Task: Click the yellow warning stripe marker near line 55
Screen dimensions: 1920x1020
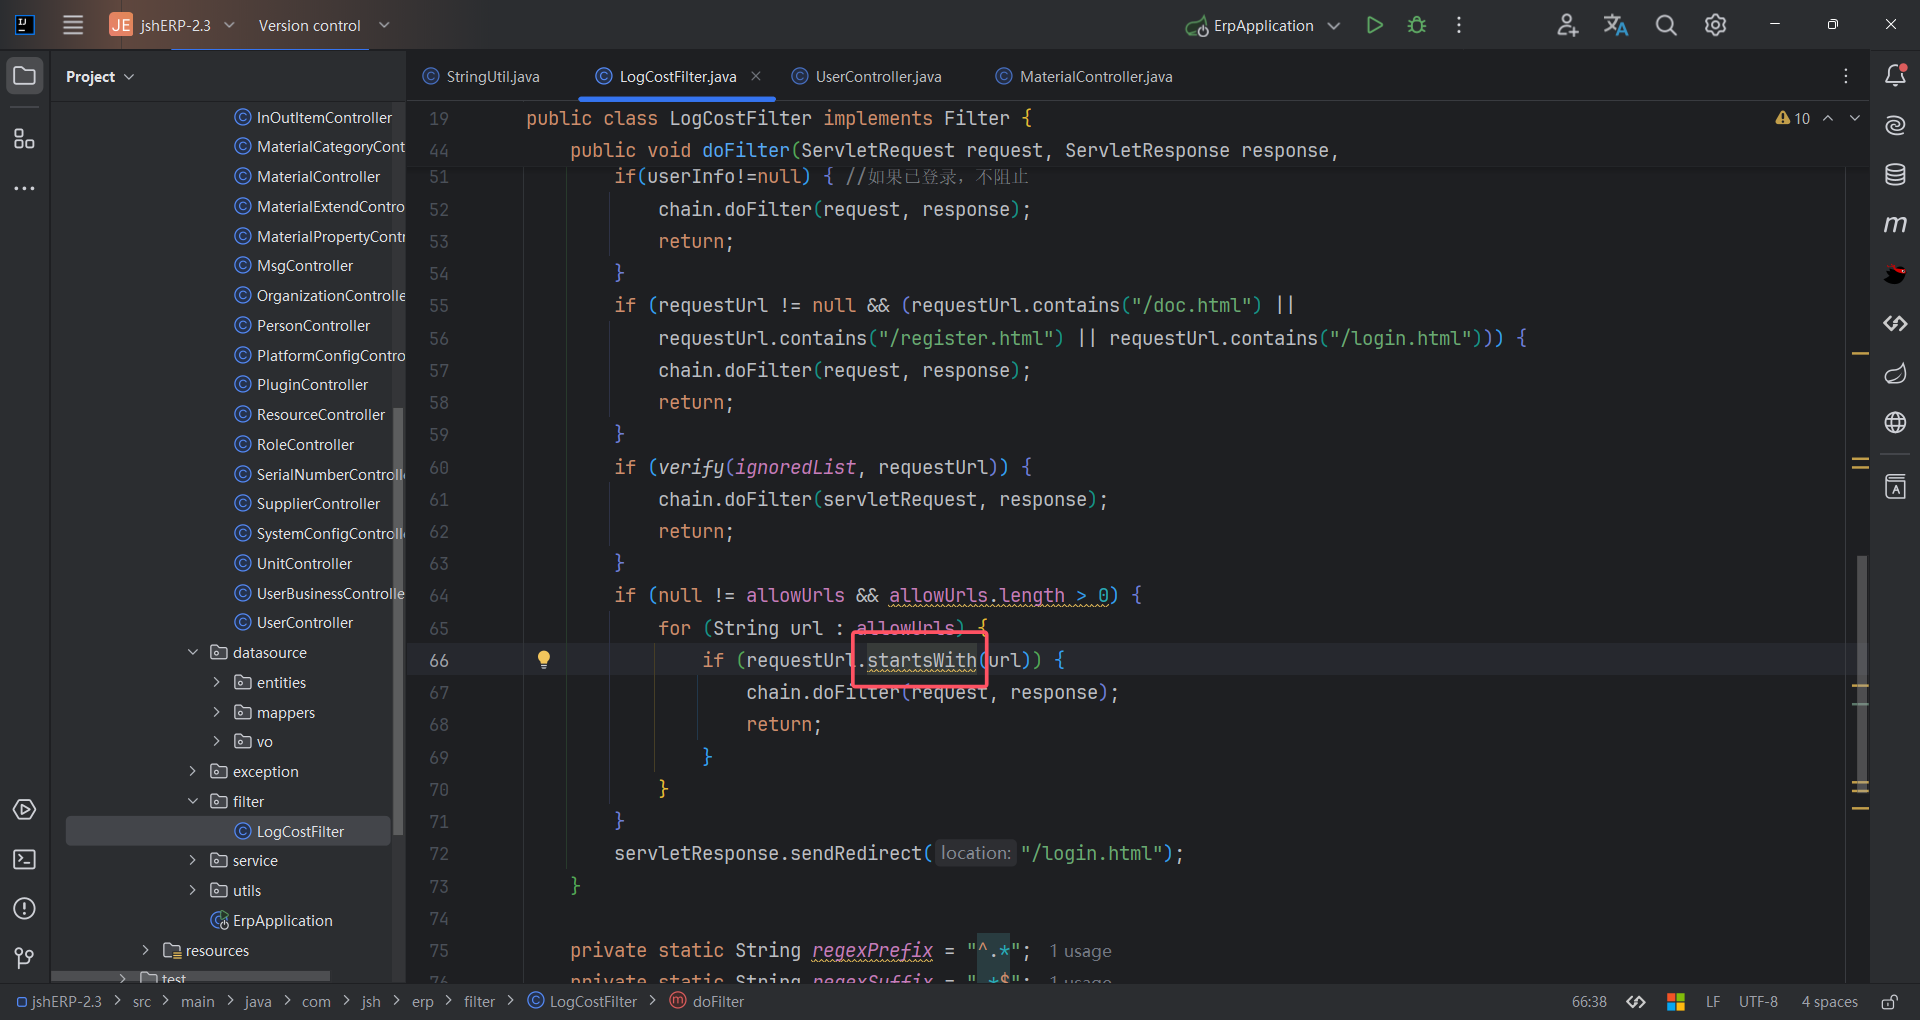Action: click(x=1860, y=353)
